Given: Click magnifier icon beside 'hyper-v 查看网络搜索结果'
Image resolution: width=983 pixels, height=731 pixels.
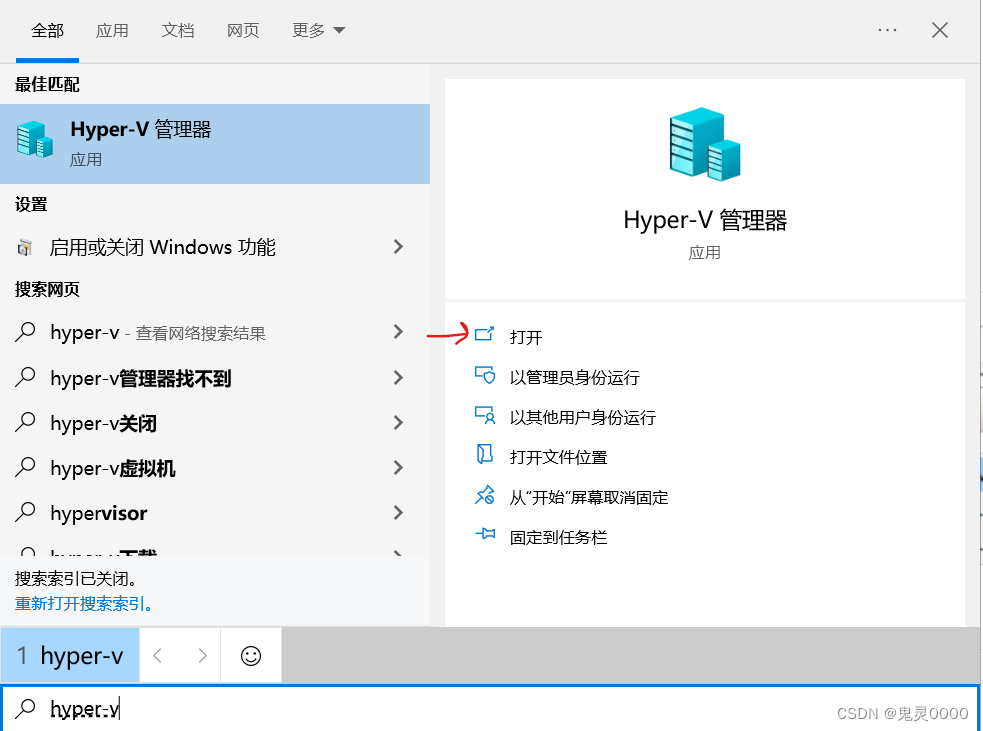Looking at the screenshot, I should coord(25,332).
